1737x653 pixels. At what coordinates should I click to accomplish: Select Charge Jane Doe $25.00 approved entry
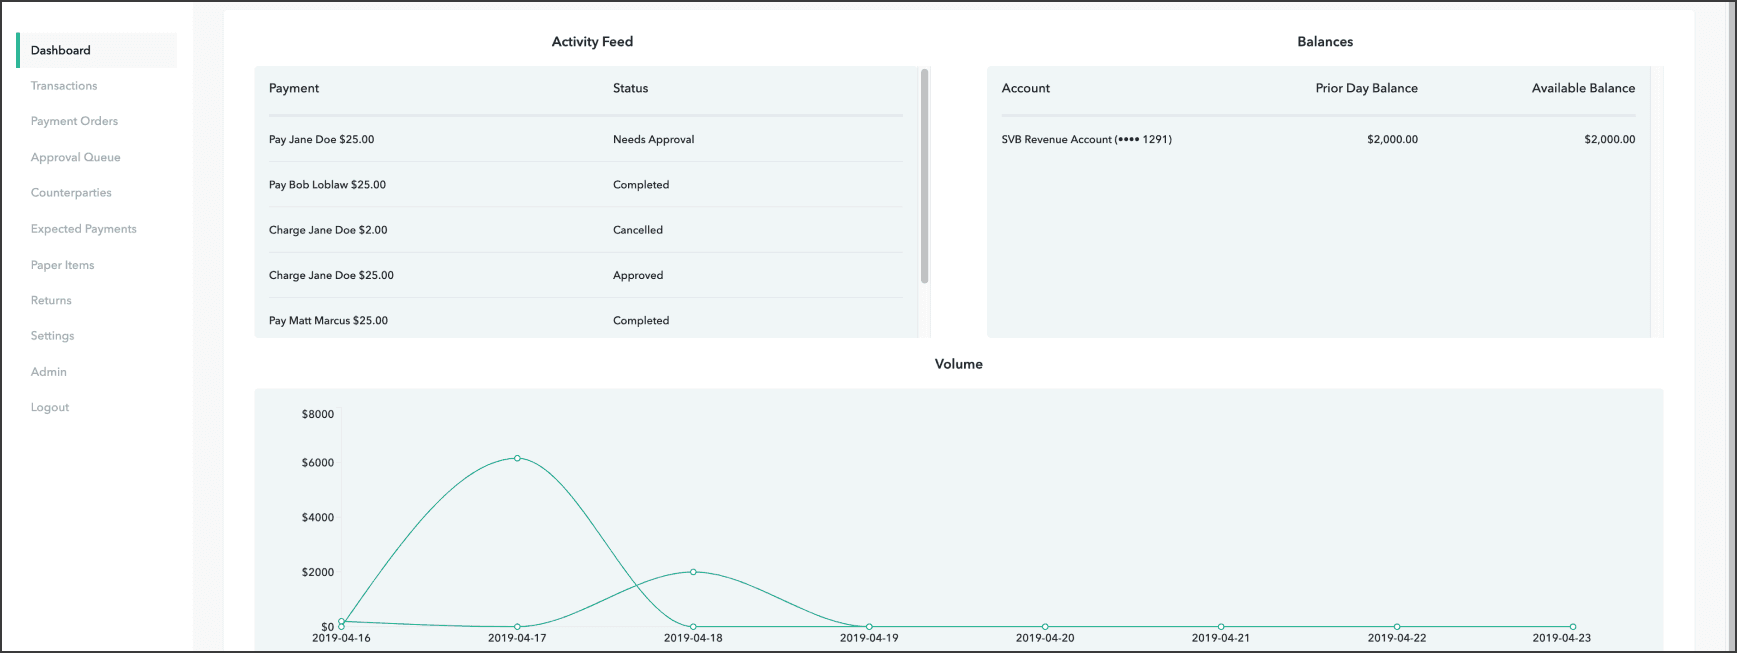coord(331,275)
